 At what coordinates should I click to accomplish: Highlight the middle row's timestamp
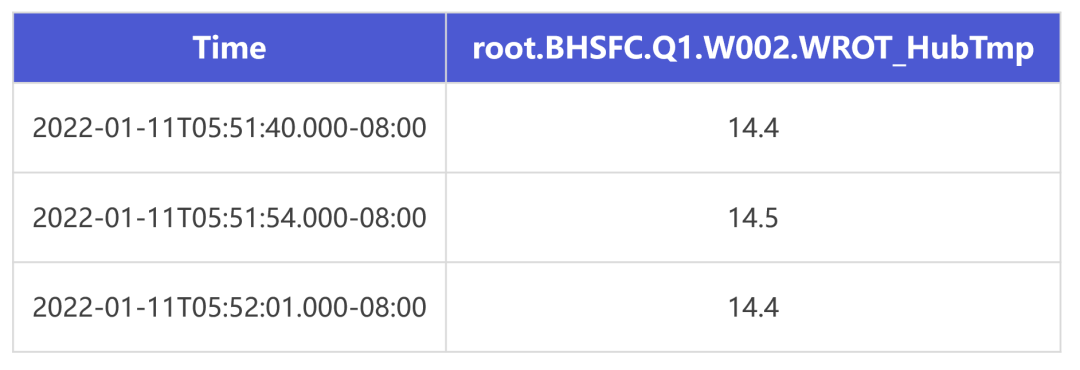(229, 218)
